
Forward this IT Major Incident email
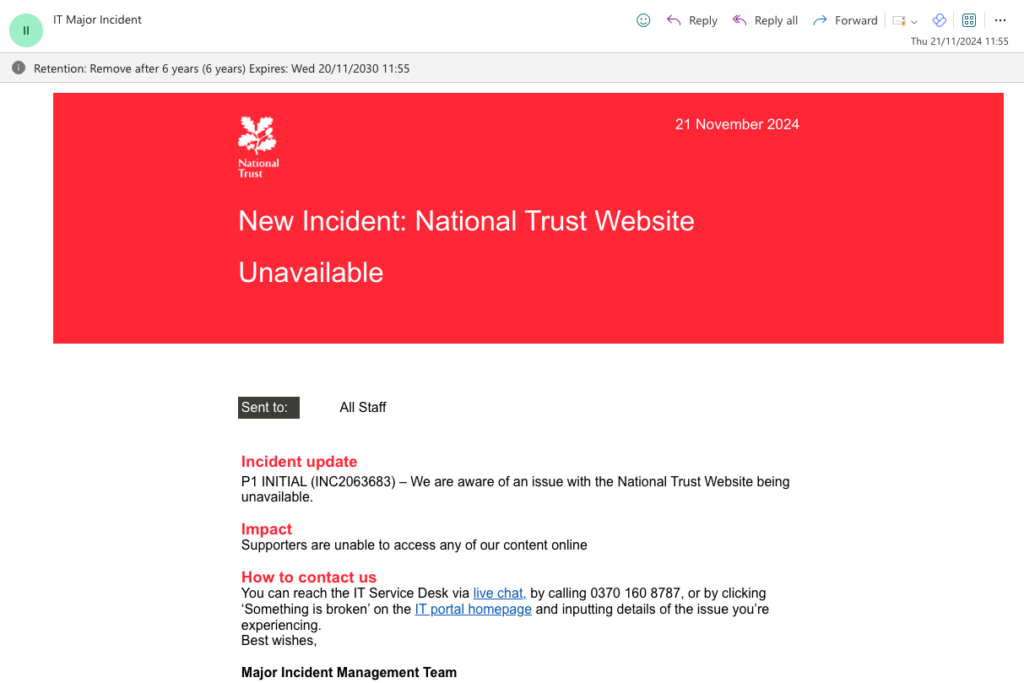tap(845, 20)
